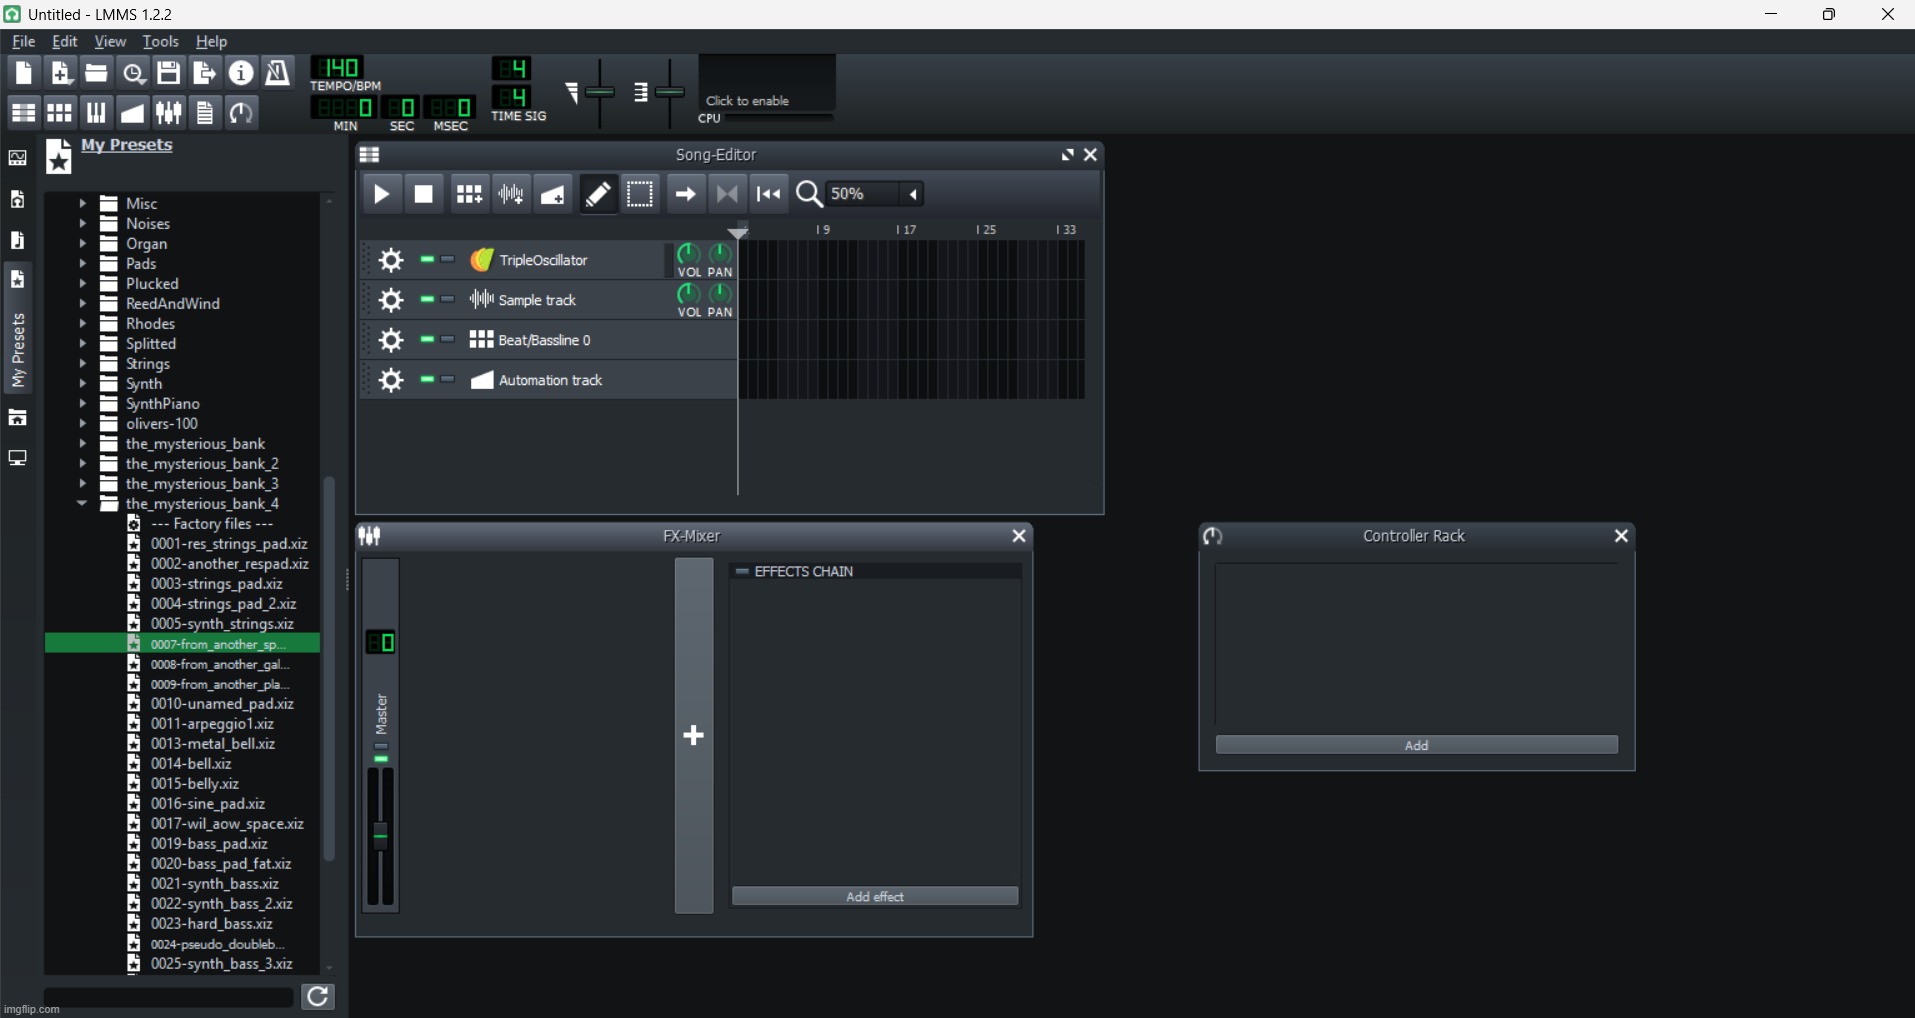Click the Stop button in Song-Editor
This screenshot has width=1915, height=1018.
pos(424,194)
